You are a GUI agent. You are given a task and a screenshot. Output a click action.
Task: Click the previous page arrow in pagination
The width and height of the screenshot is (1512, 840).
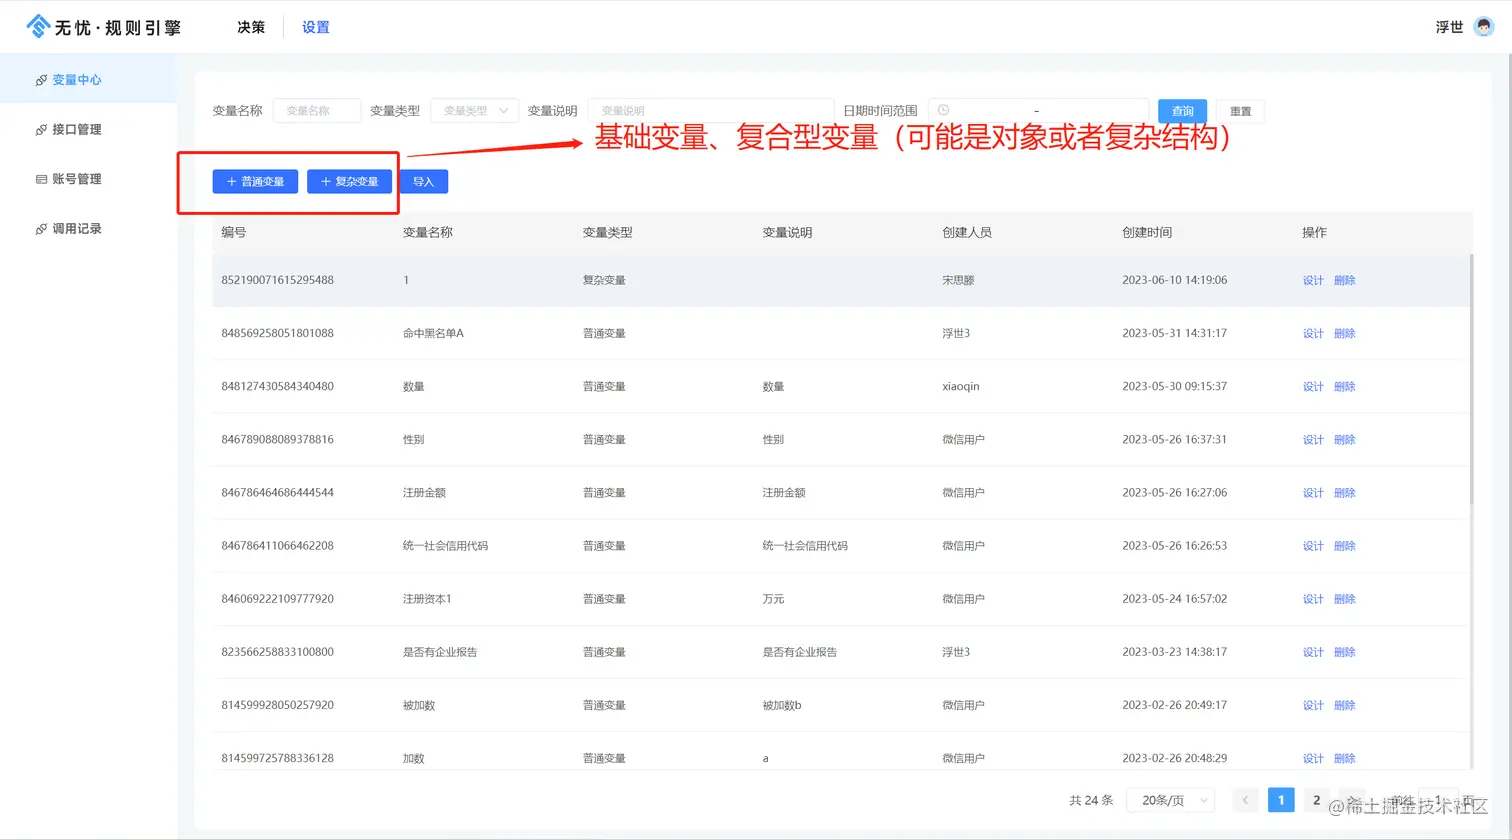[x=1245, y=800]
